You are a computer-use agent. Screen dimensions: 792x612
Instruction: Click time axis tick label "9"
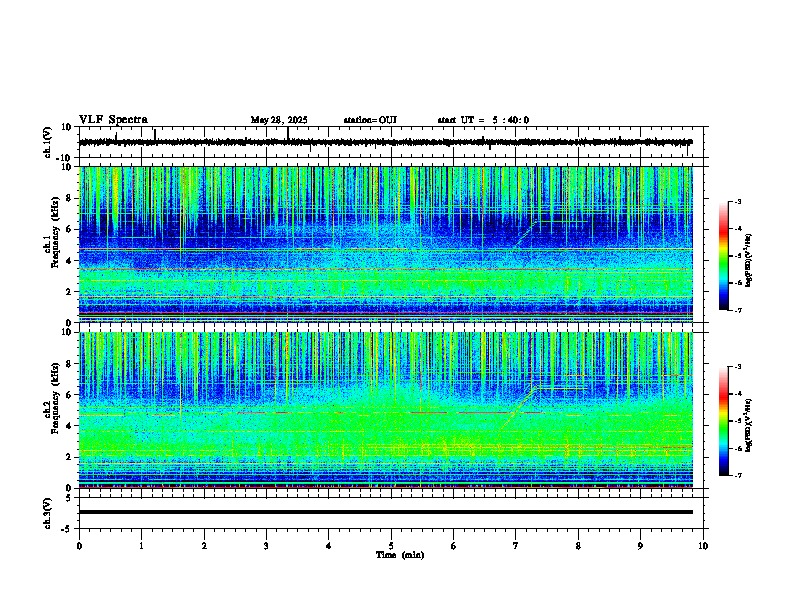[x=640, y=546]
